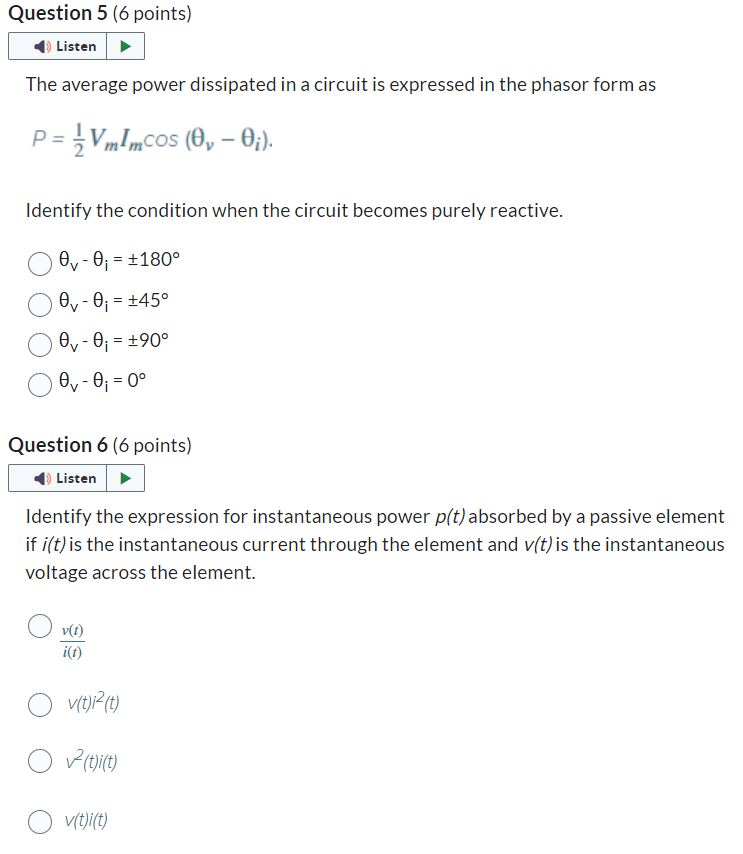The image size is (743, 854).
Task: Select the θv - θi = ±45° option
Action: (40, 302)
